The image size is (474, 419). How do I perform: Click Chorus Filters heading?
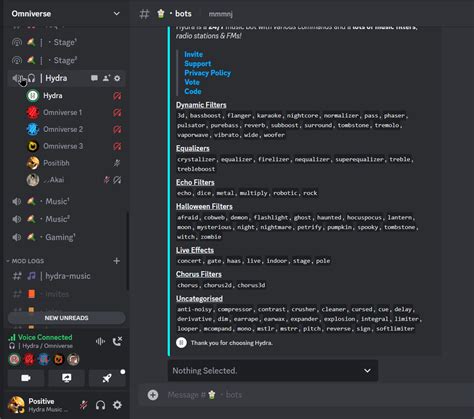click(x=199, y=274)
